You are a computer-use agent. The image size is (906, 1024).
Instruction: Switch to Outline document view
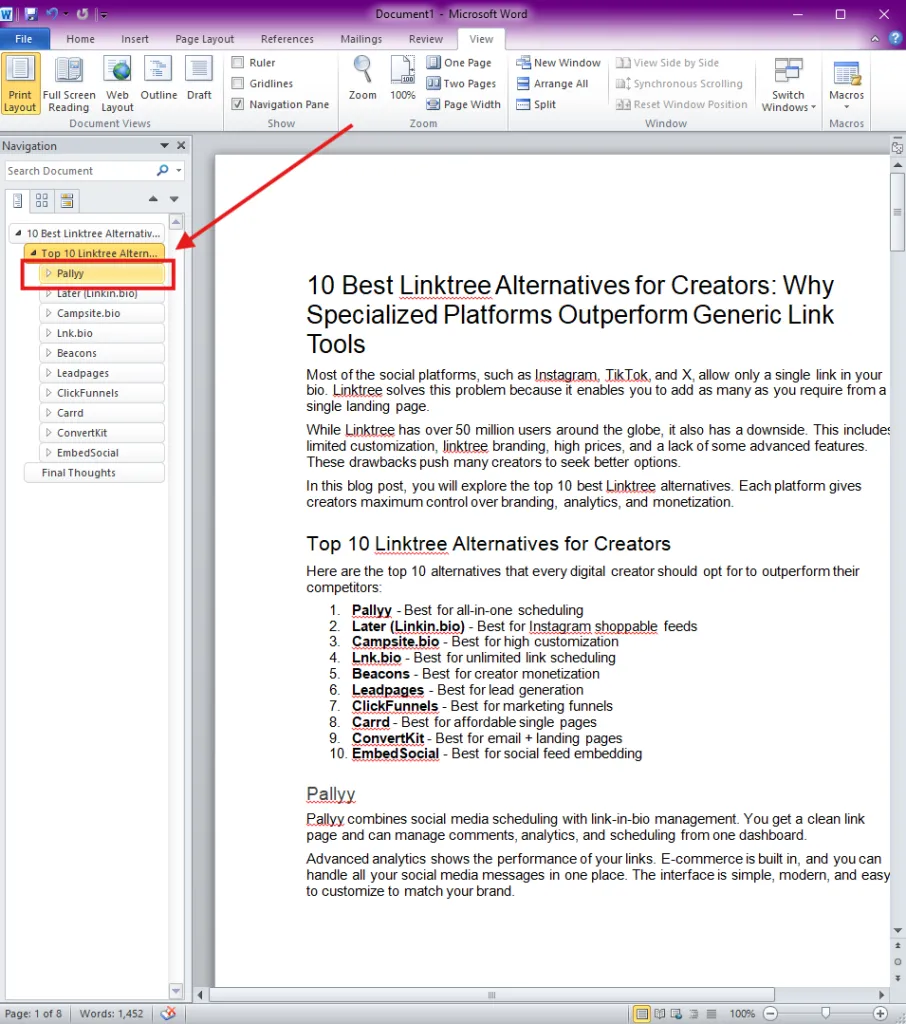[159, 78]
